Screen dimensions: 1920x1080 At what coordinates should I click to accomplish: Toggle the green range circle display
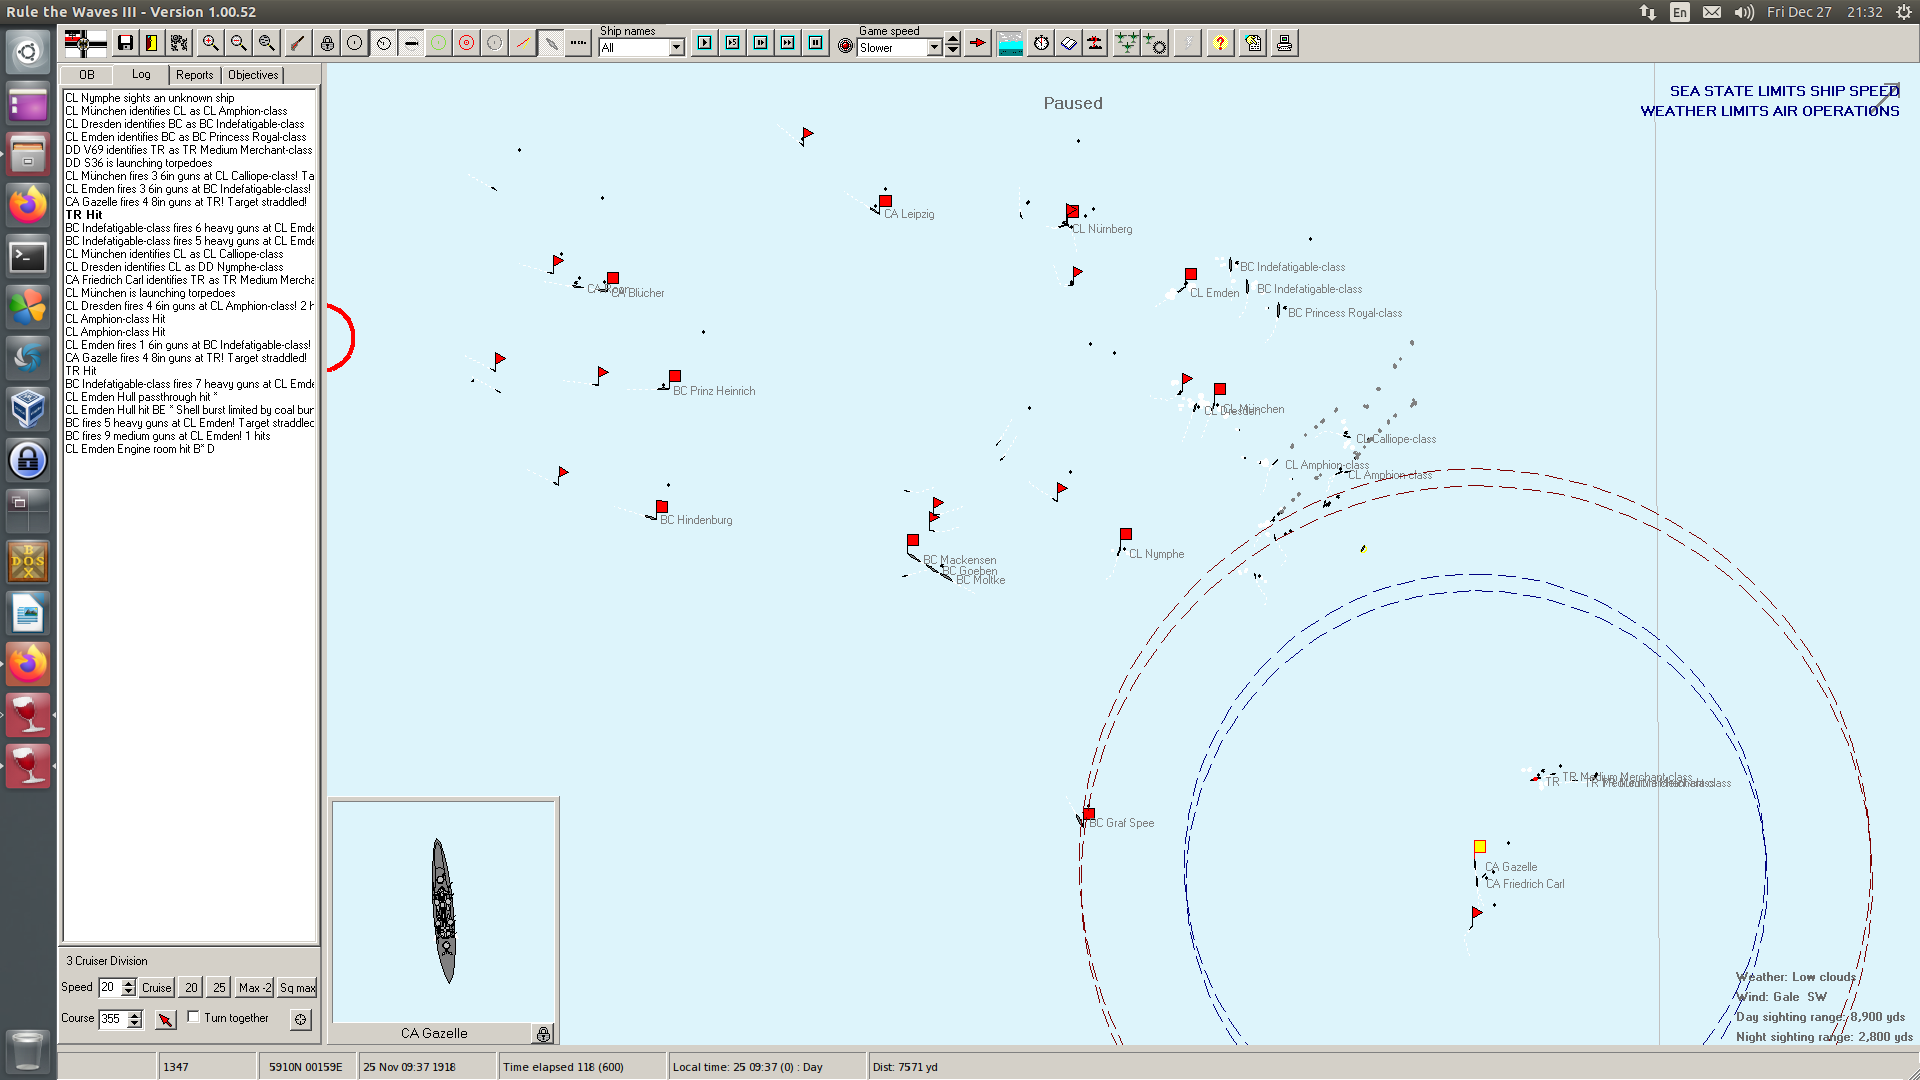point(439,43)
